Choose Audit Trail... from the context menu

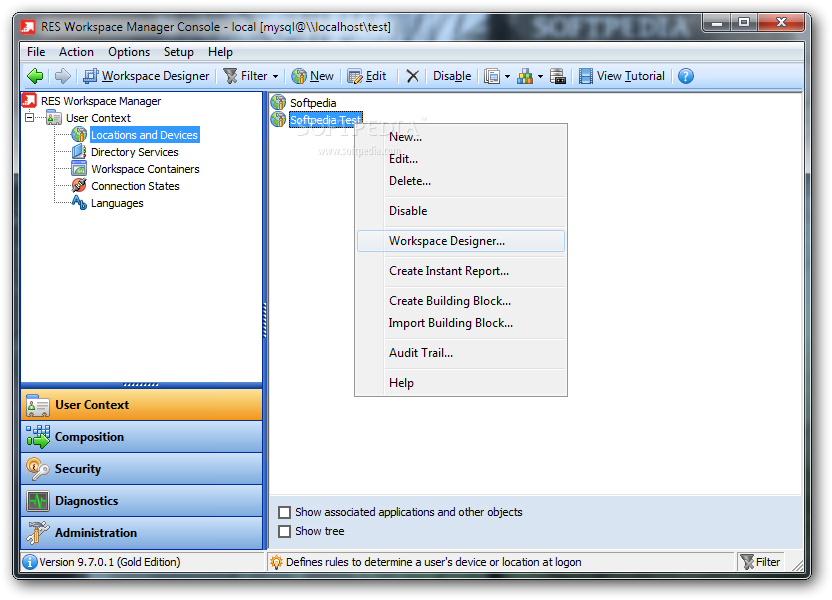click(x=461, y=353)
